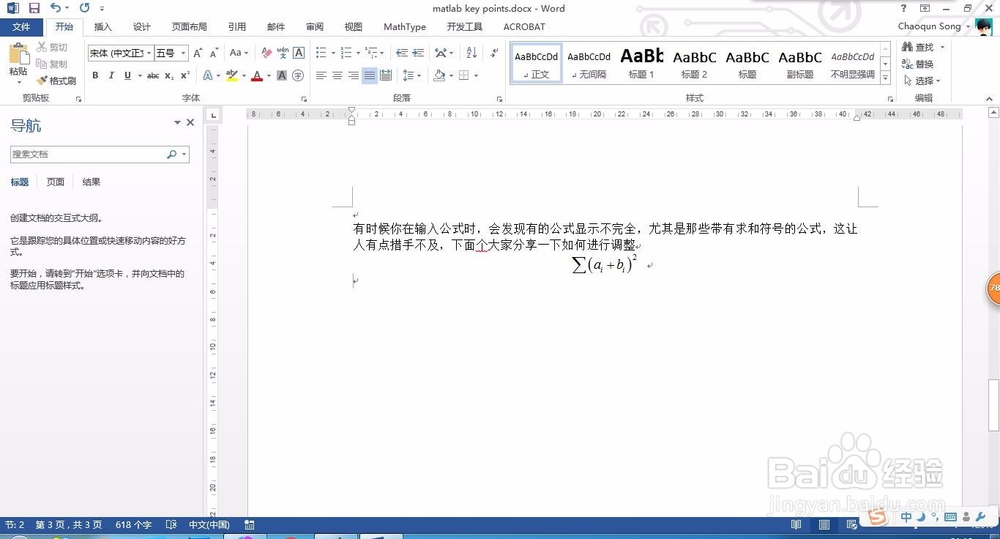Open the line spacing dropdown

click(x=412, y=75)
